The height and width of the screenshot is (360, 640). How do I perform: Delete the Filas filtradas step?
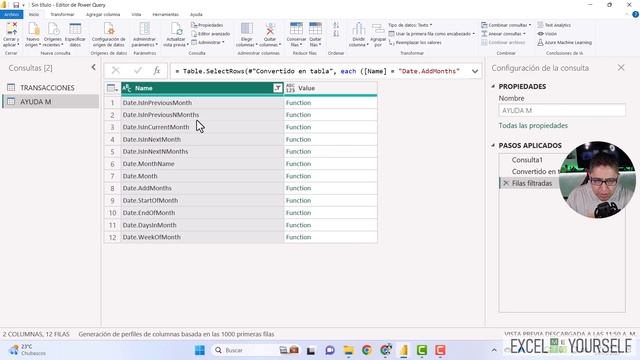506,183
